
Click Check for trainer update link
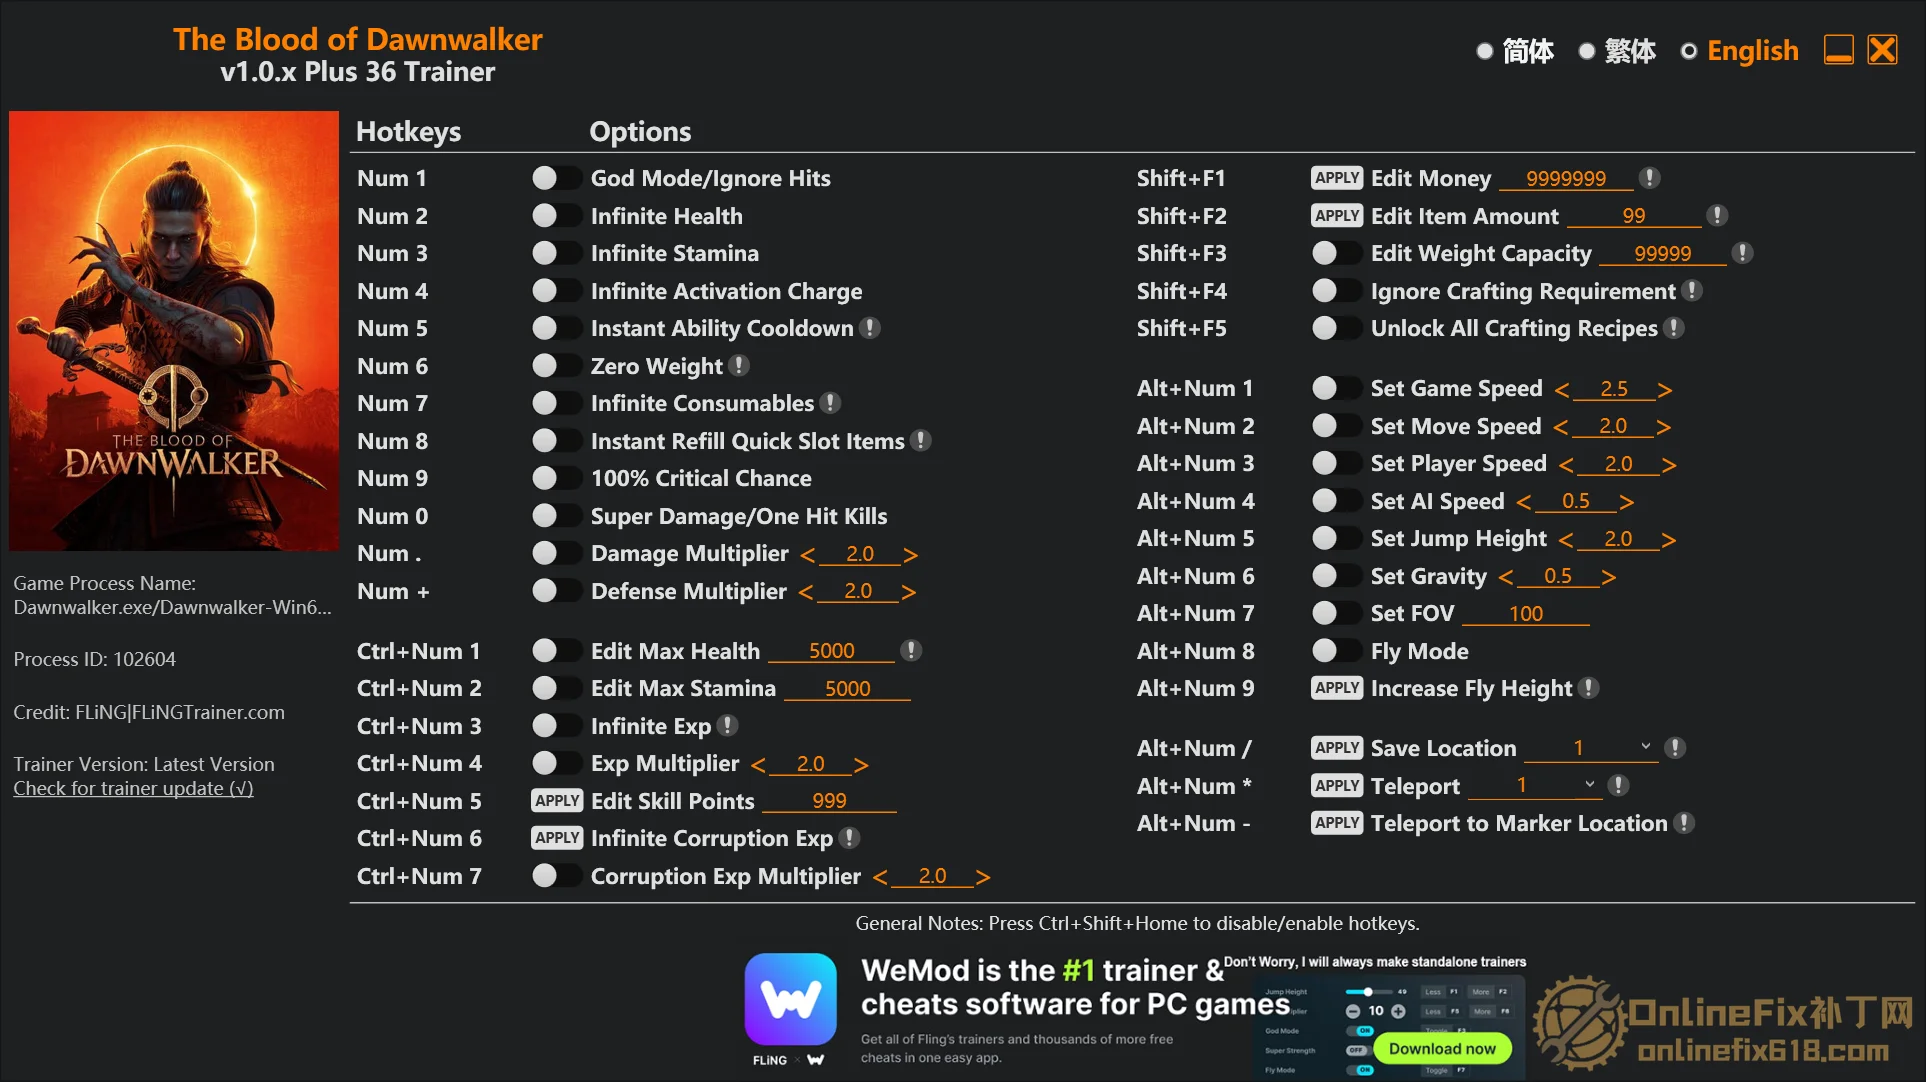[133, 788]
